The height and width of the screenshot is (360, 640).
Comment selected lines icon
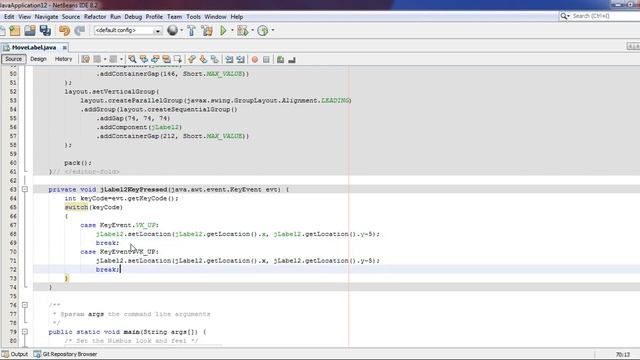point(280,60)
